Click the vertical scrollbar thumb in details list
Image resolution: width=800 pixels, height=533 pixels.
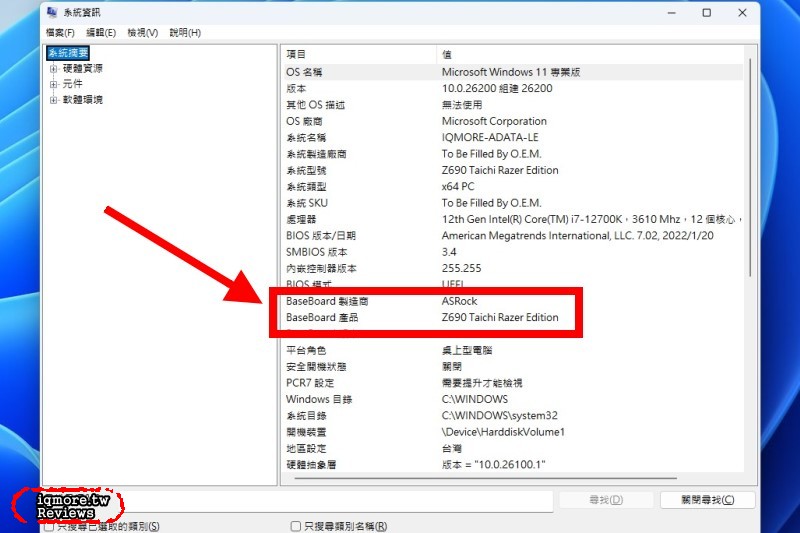tap(751, 167)
